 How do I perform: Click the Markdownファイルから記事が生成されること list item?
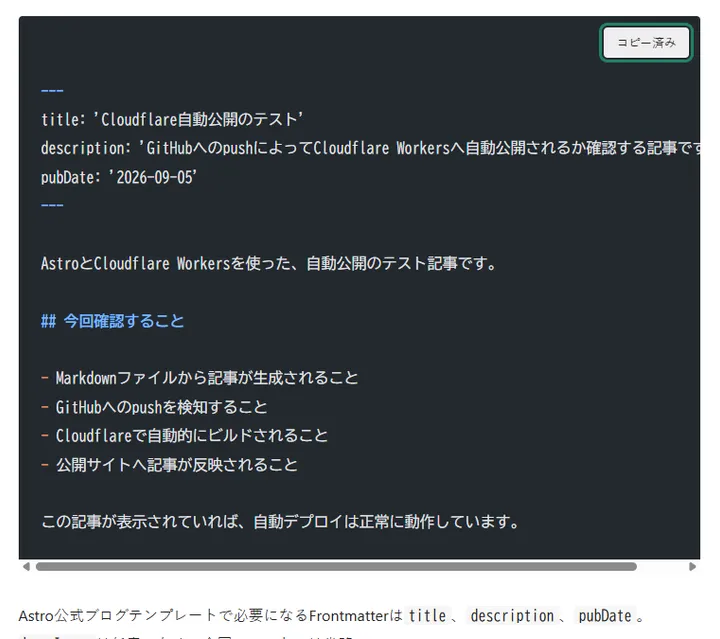point(200,378)
